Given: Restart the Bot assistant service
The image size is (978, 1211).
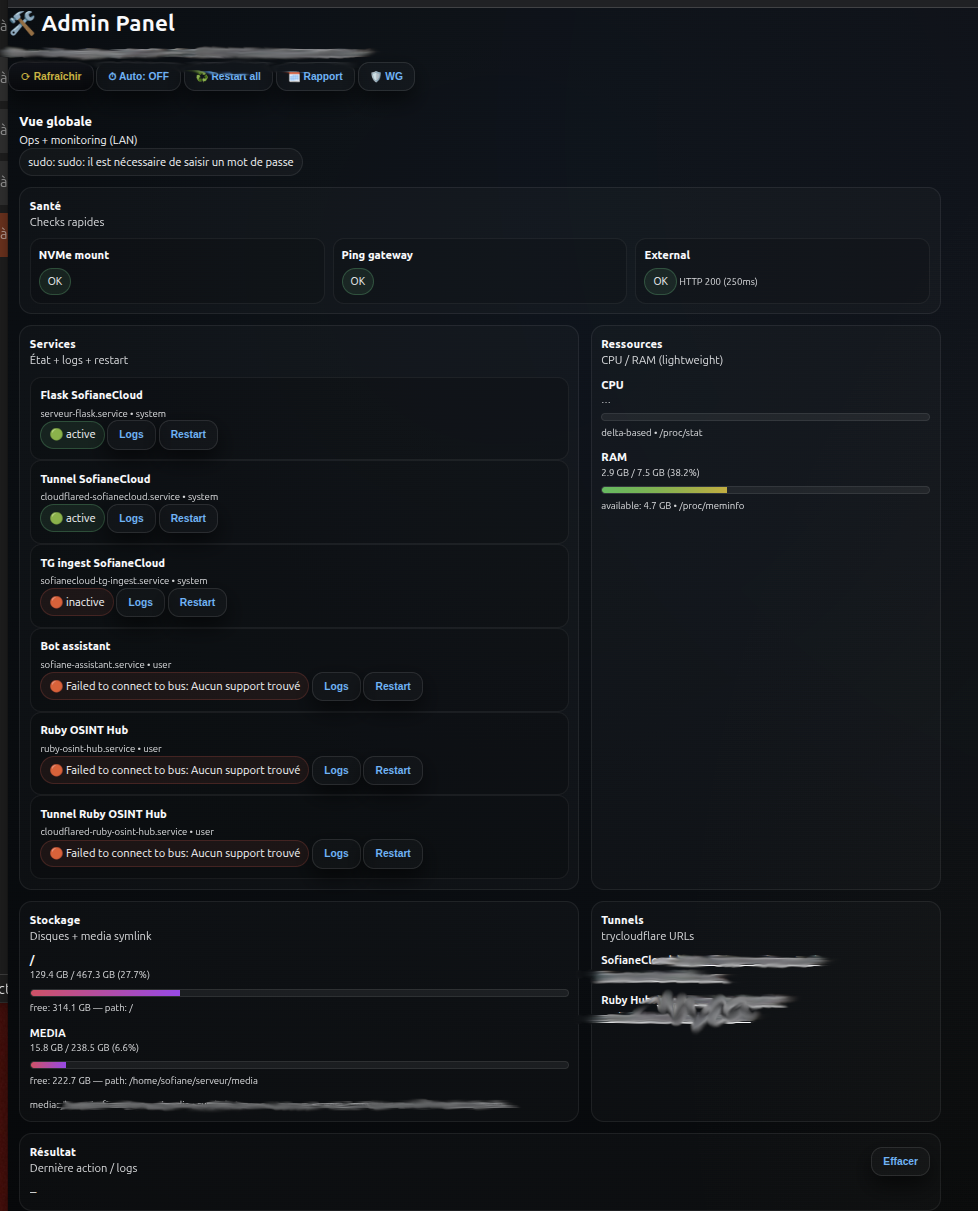Looking at the screenshot, I should coord(393,687).
